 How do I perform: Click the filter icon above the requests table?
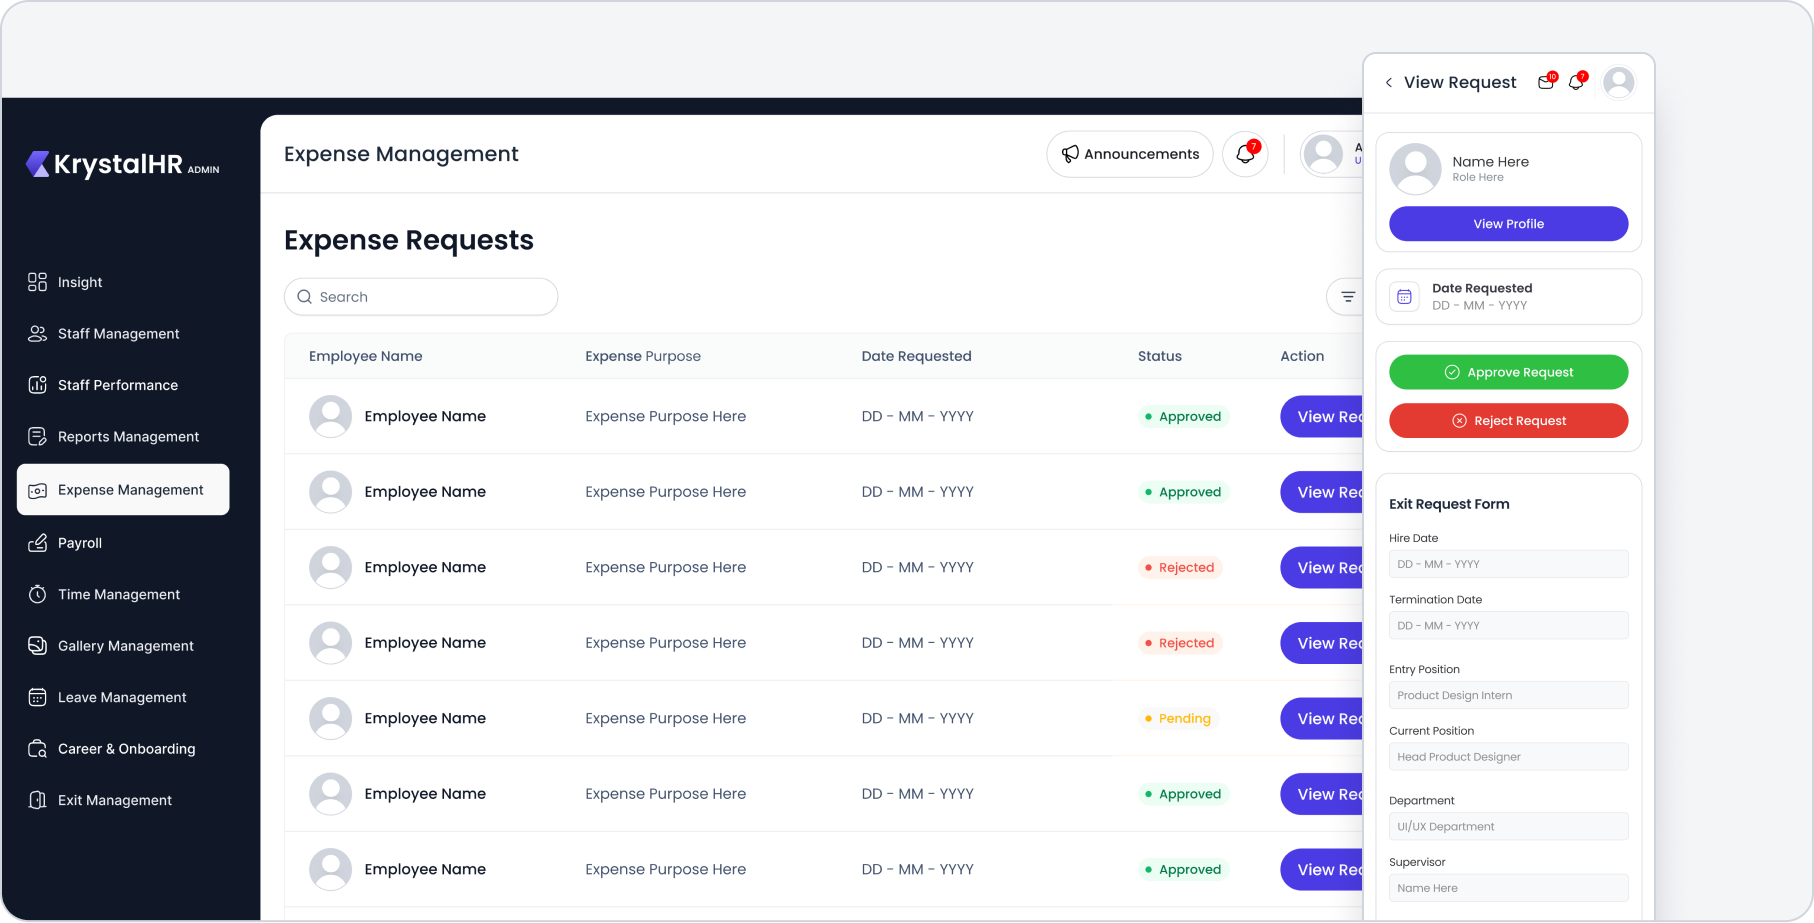pos(1347,297)
